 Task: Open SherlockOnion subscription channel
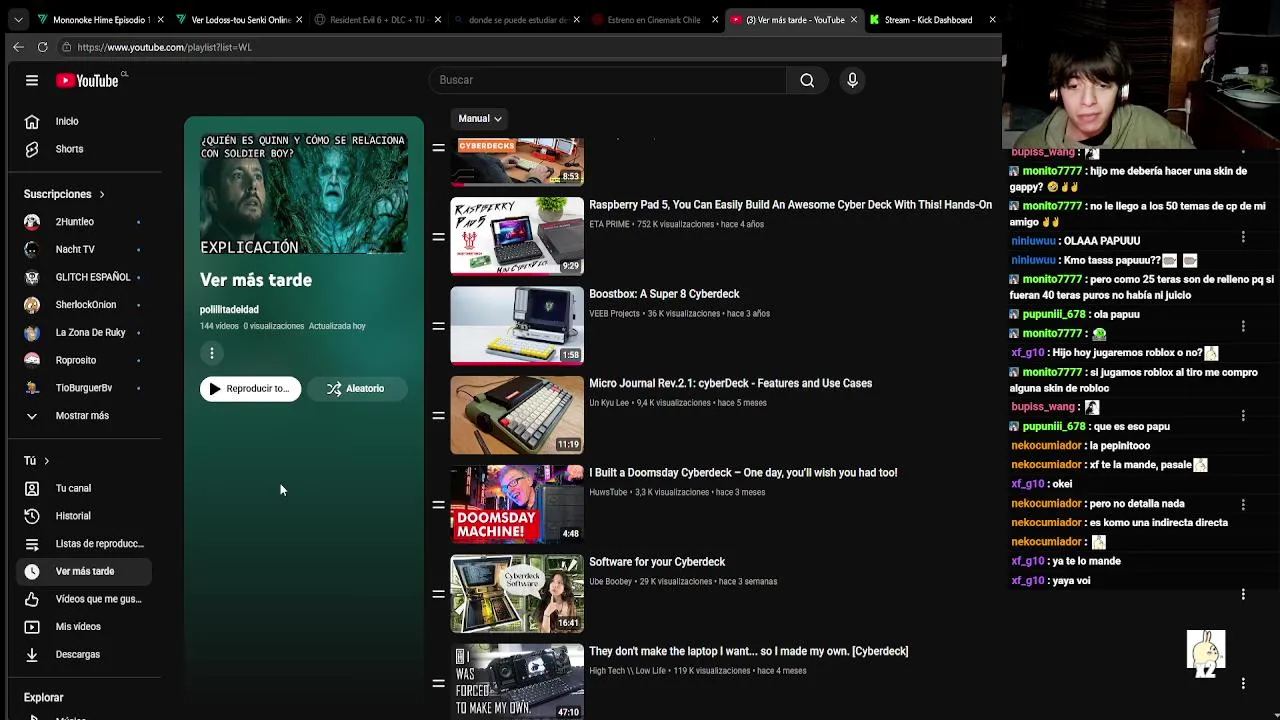[x=84, y=305]
